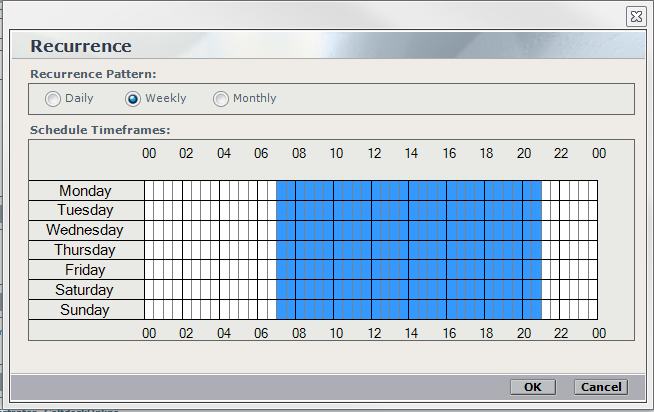The height and width of the screenshot is (412, 654).
Task: Click the 06 hour label in bottom footer
Action: tap(262, 333)
